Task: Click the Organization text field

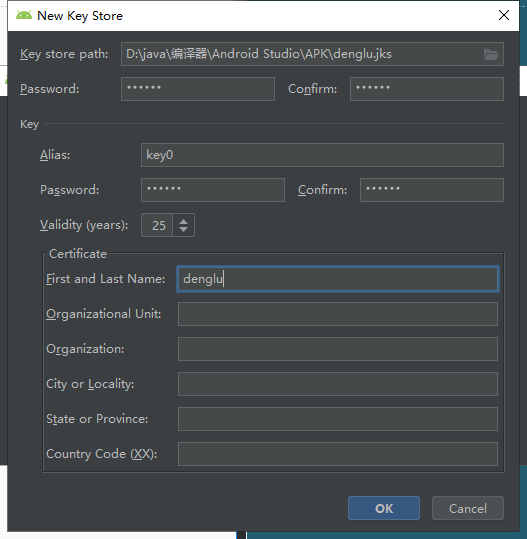Action: 338,349
